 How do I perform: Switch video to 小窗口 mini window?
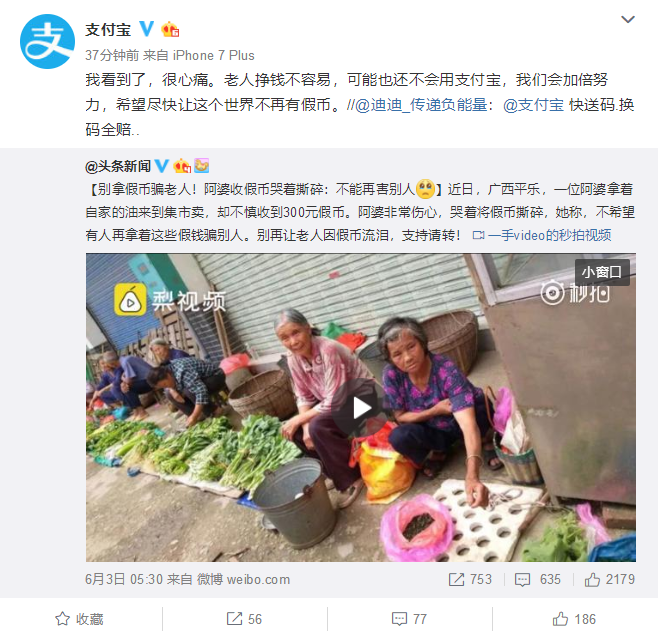click(602, 272)
